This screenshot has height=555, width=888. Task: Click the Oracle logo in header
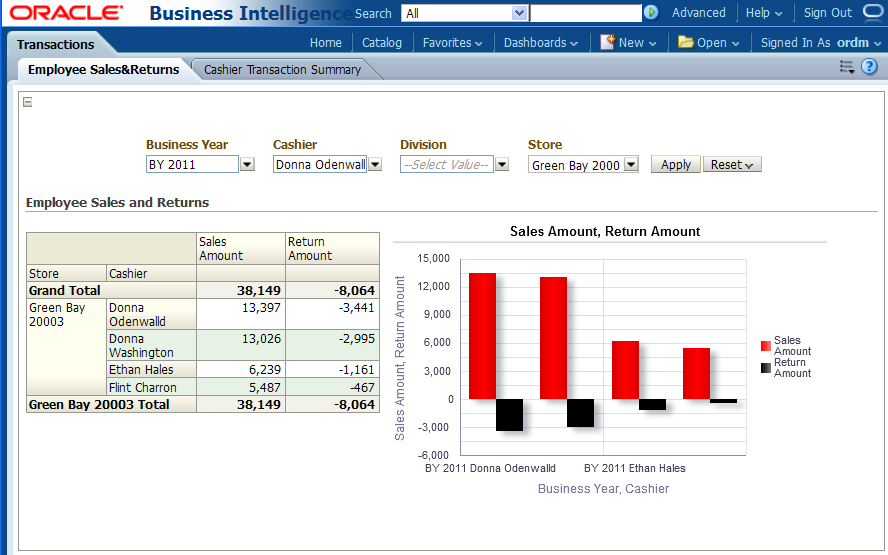point(66,13)
